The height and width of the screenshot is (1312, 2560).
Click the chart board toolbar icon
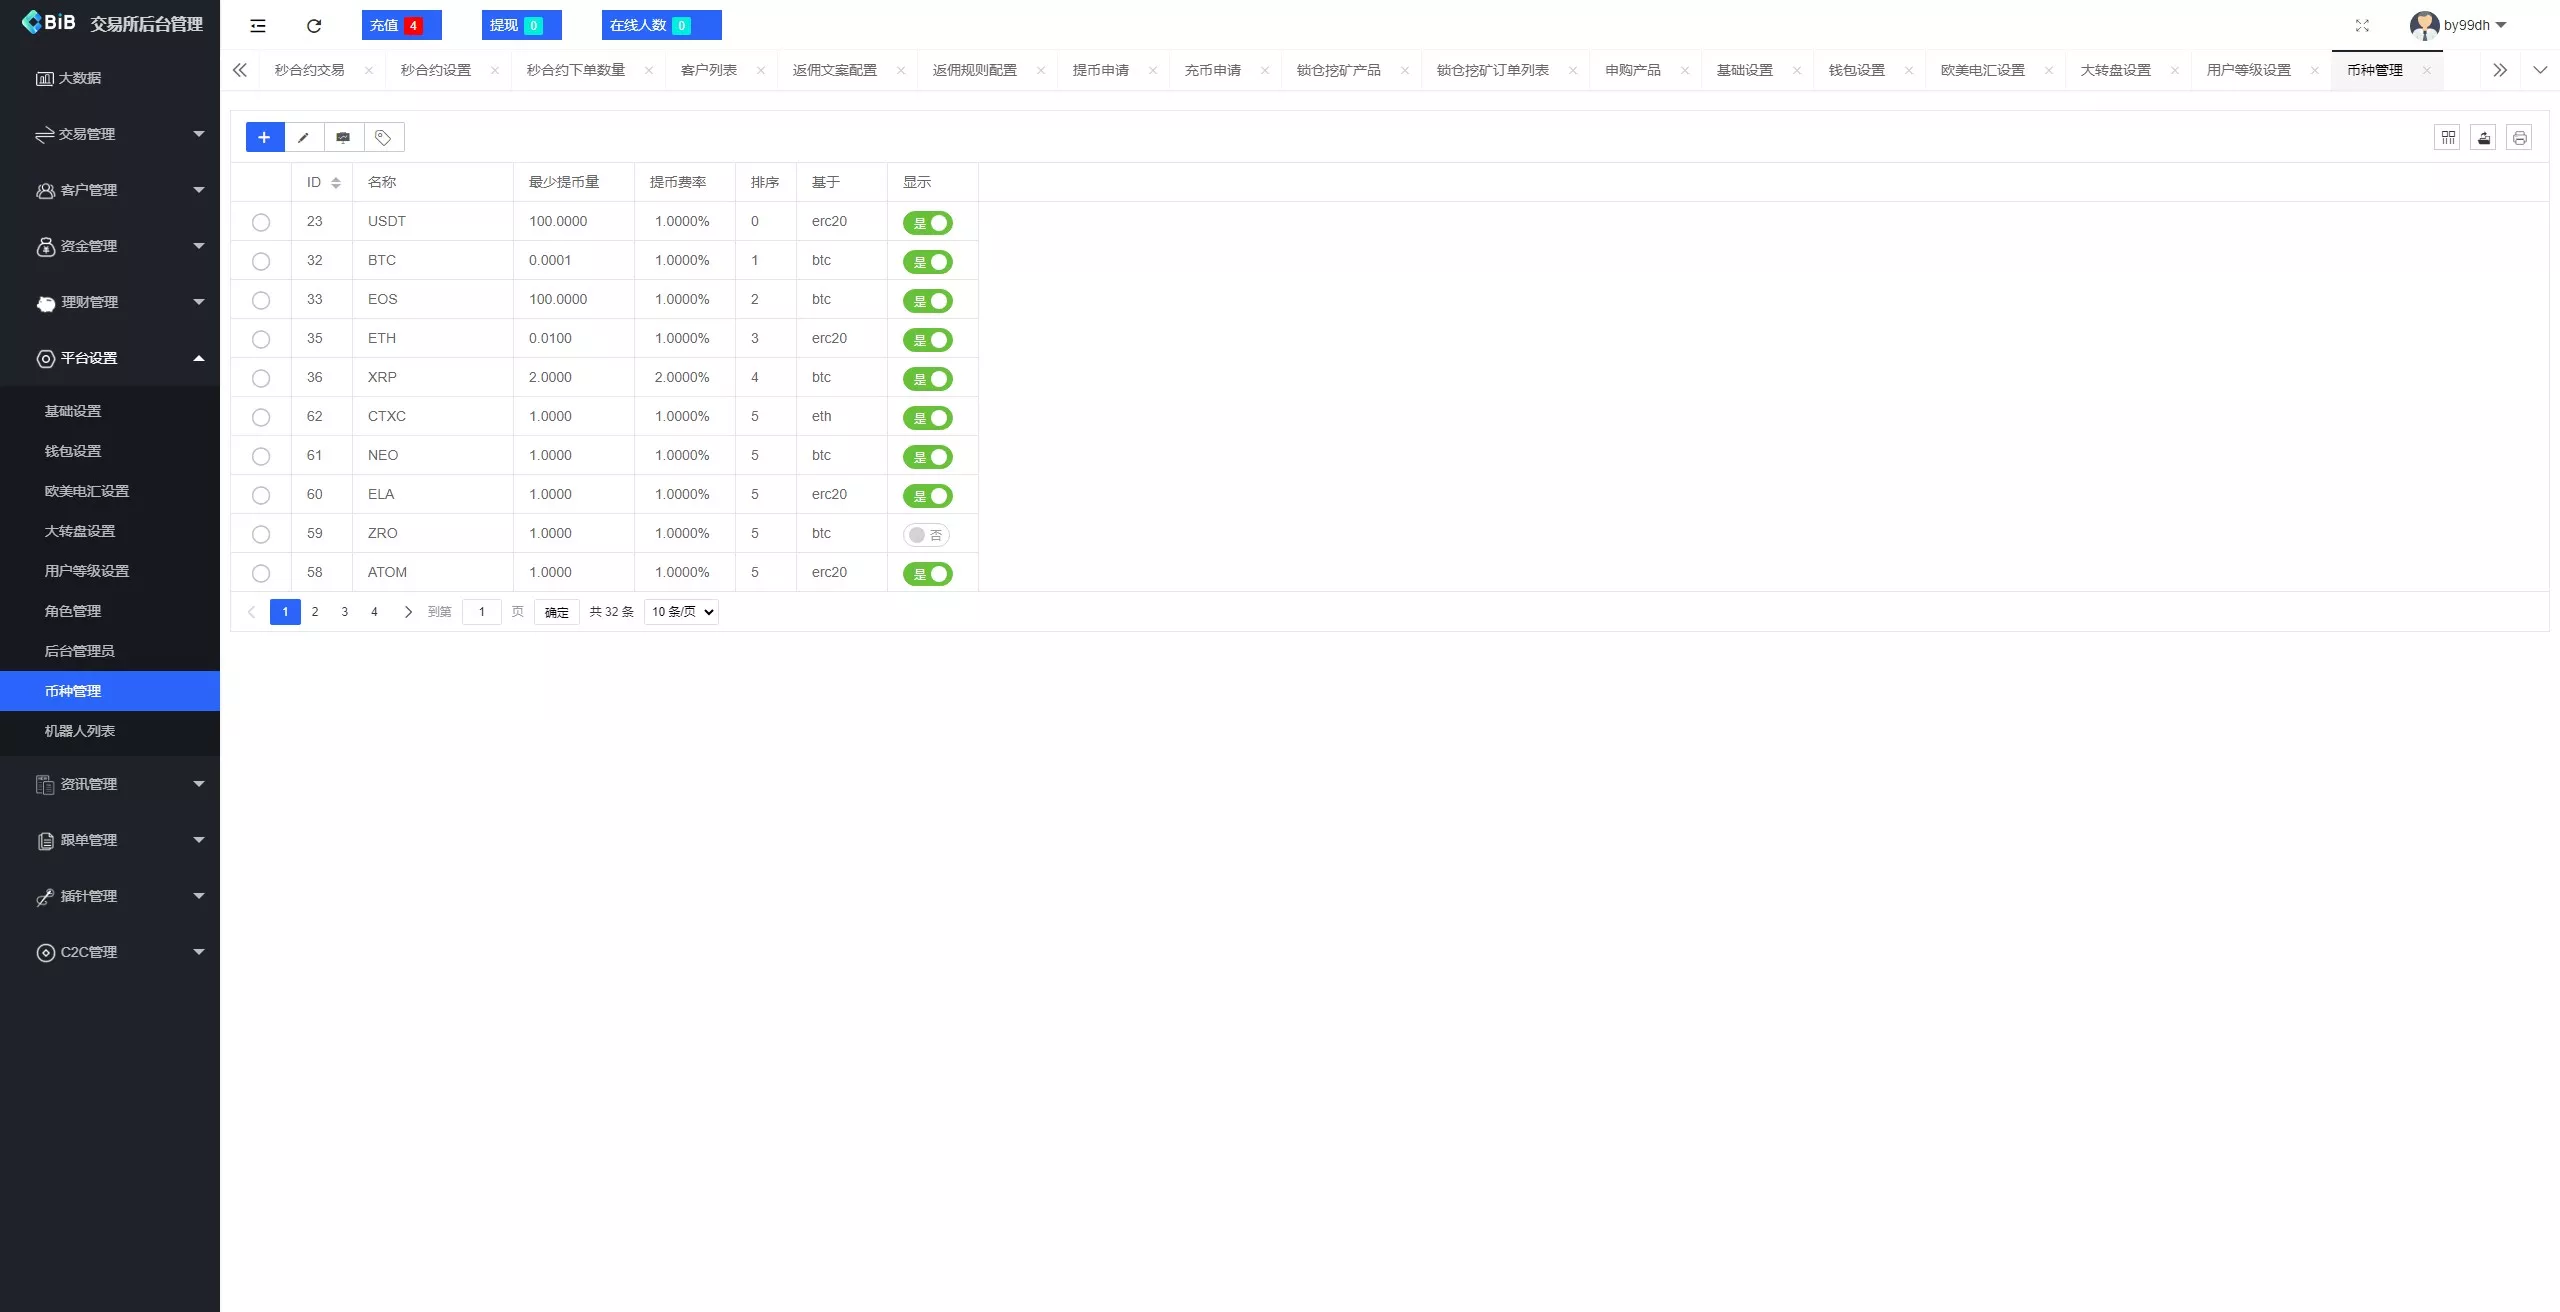click(343, 137)
